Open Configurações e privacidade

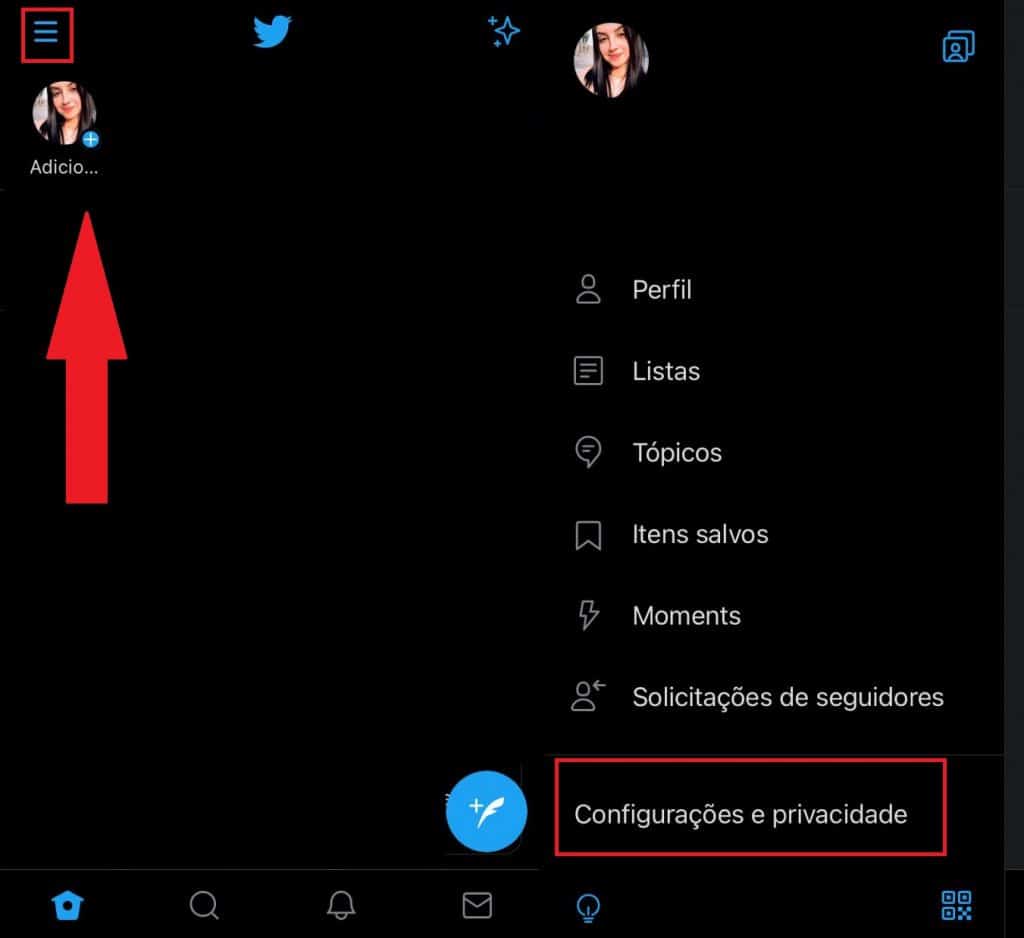[x=741, y=815]
